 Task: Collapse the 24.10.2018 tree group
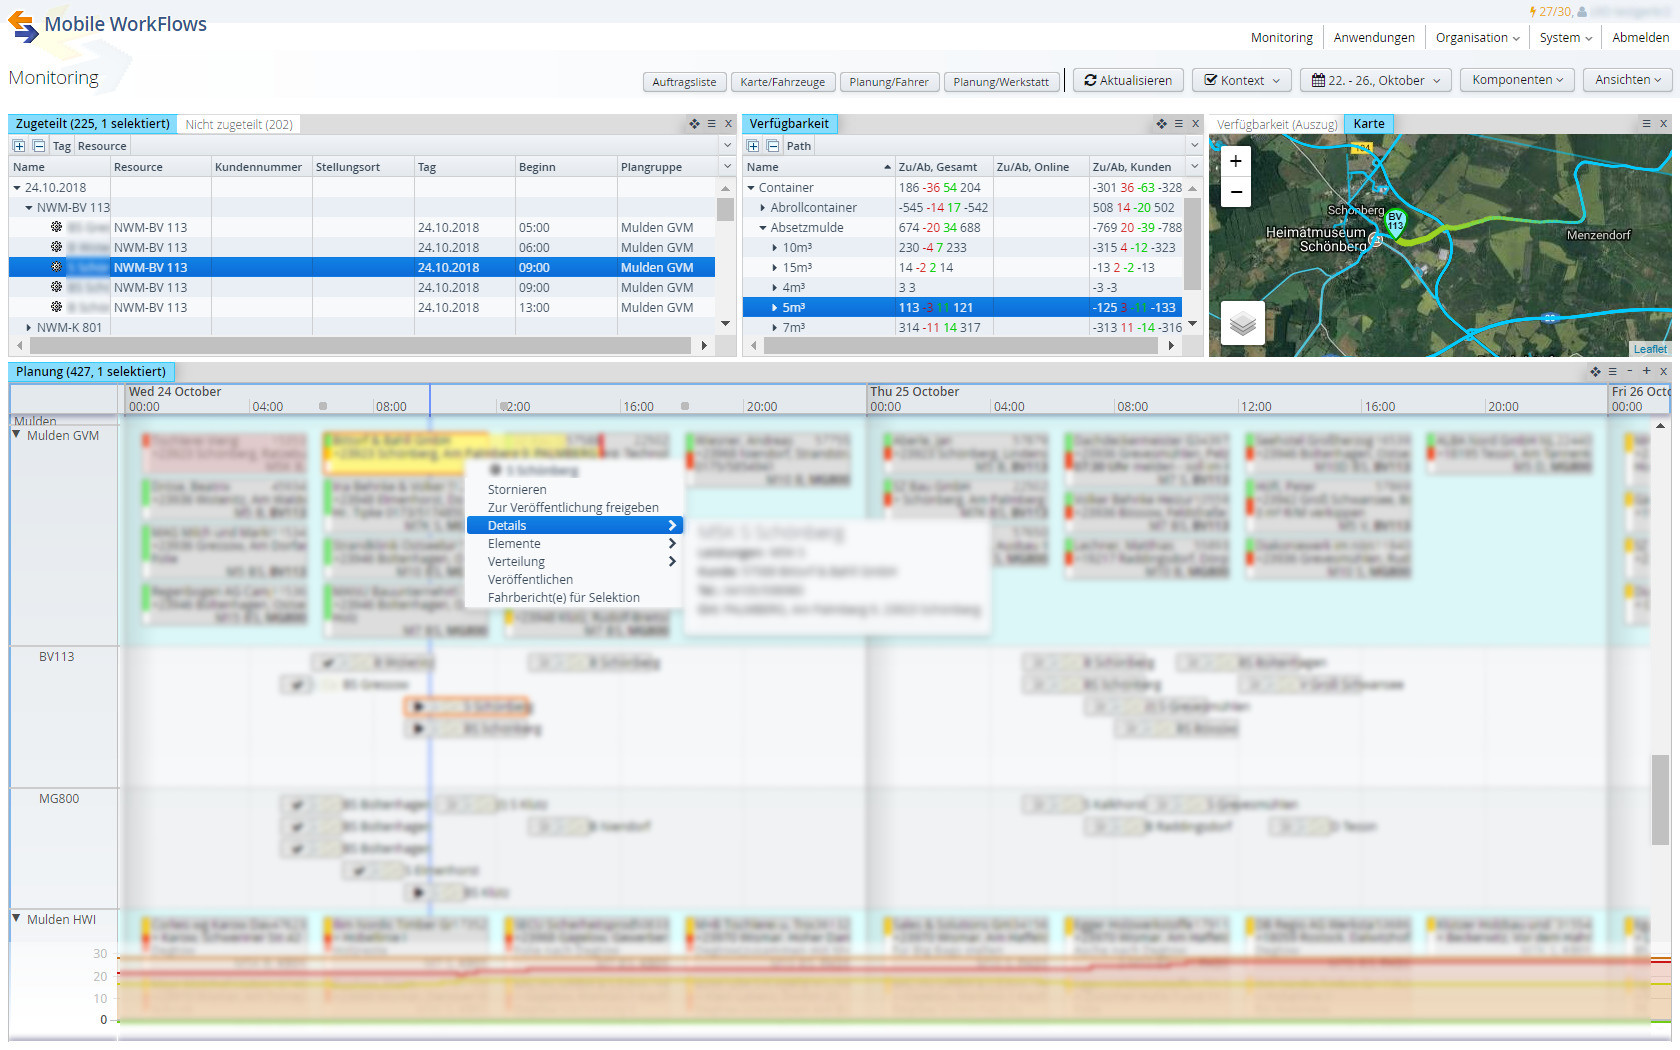[17, 188]
